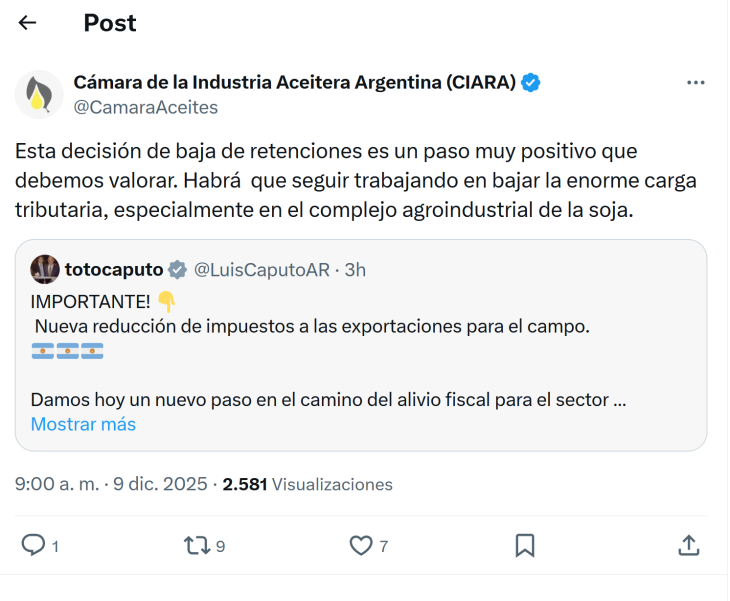Click the reply speech bubble icon
The width and height of the screenshot is (730, 601).
click(x=34, y=545)
